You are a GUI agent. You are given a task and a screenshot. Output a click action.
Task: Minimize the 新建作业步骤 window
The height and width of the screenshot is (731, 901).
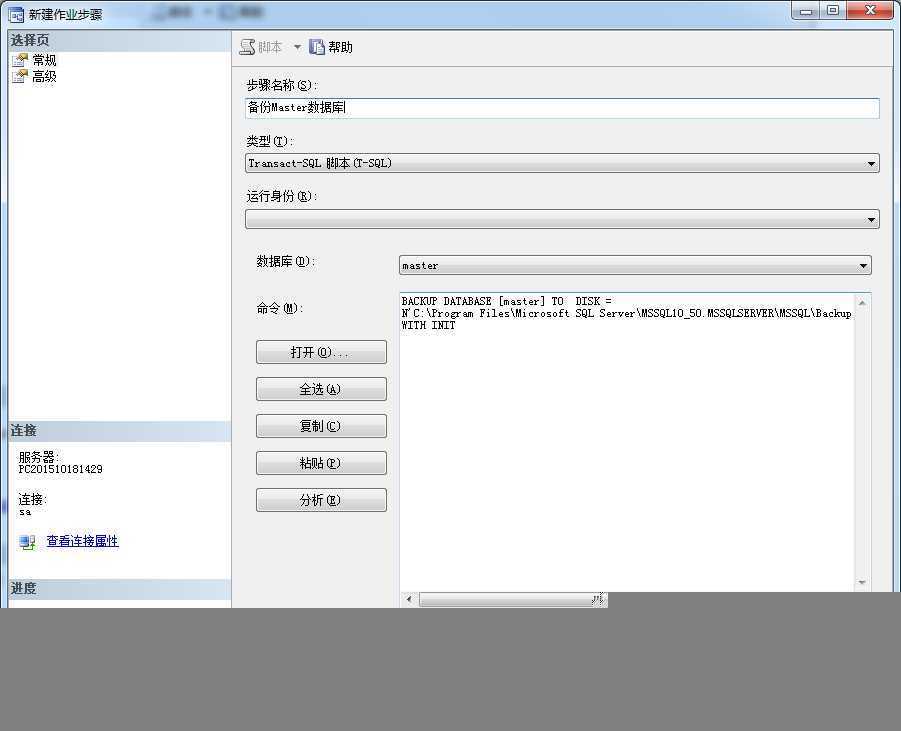pos(806,10)
